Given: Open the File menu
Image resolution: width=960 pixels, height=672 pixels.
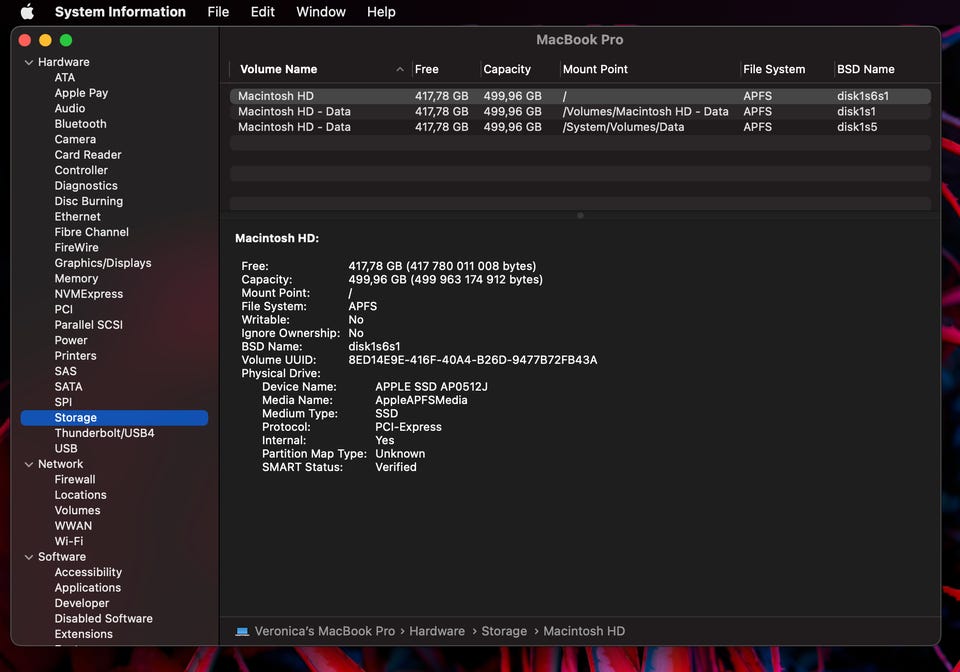Looking at the screenshot, I should pos(218,12).
